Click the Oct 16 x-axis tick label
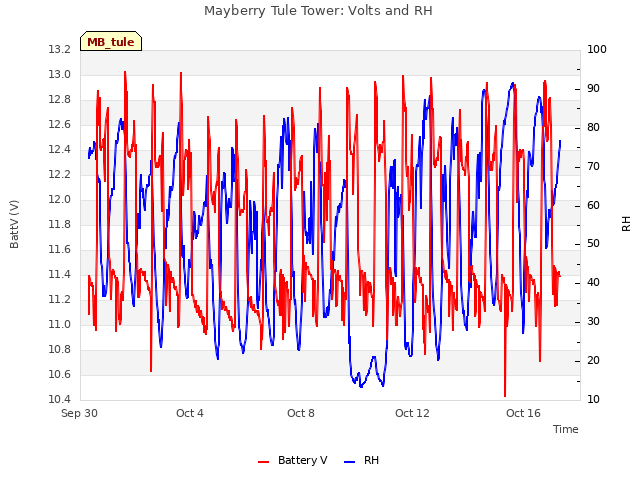Viewport: 640px width, 480px height. pyautogui.click(x=523, y=413)
